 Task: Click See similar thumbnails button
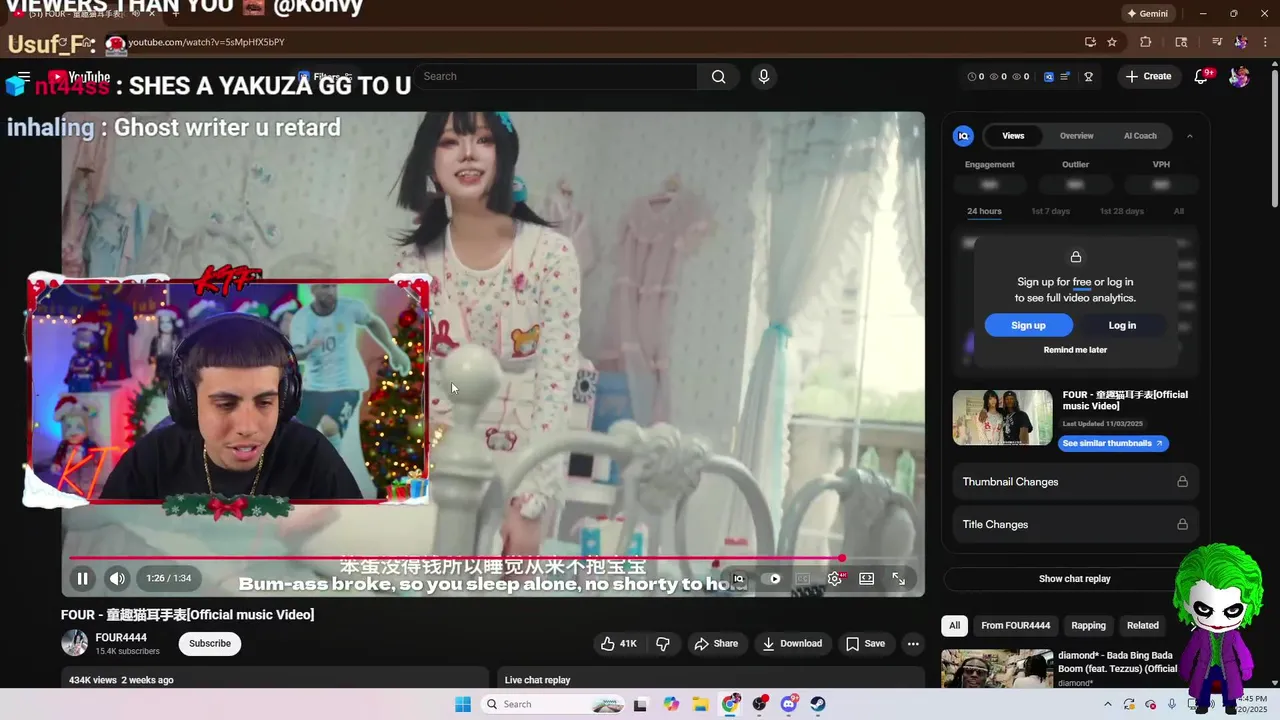click(x=1113, y=443)
